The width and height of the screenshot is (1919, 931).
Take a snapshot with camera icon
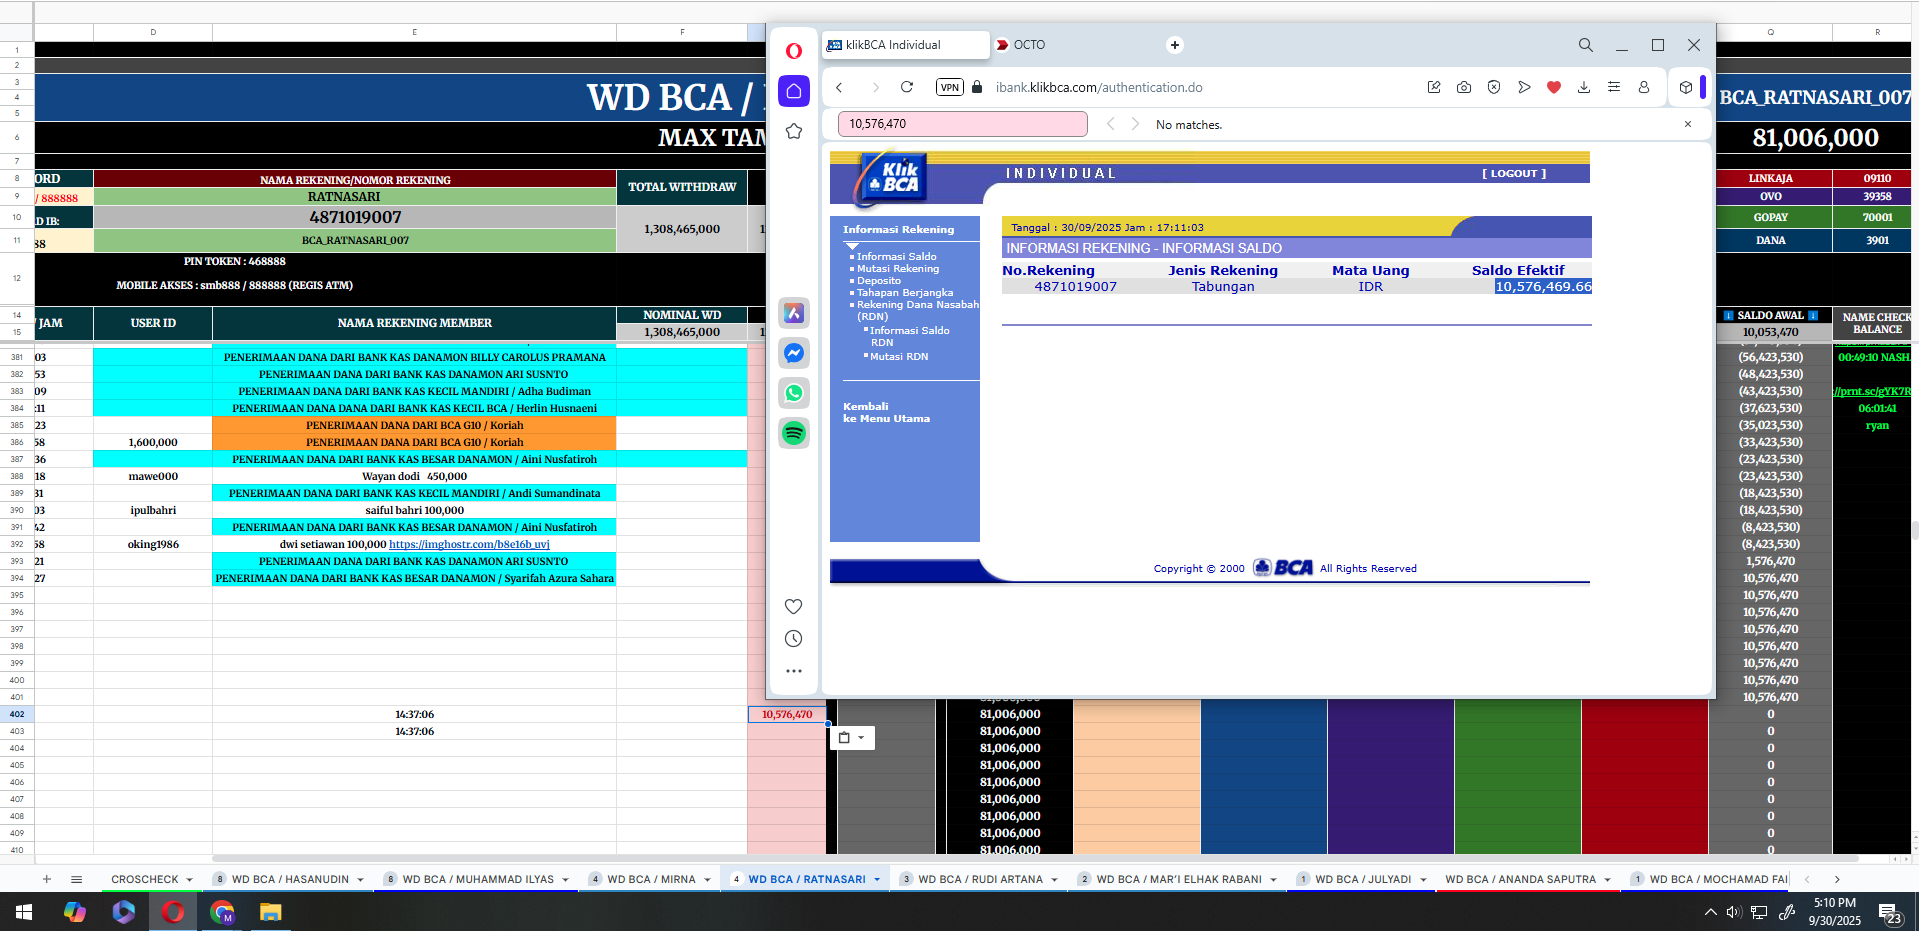click(x=1464, y=87)
